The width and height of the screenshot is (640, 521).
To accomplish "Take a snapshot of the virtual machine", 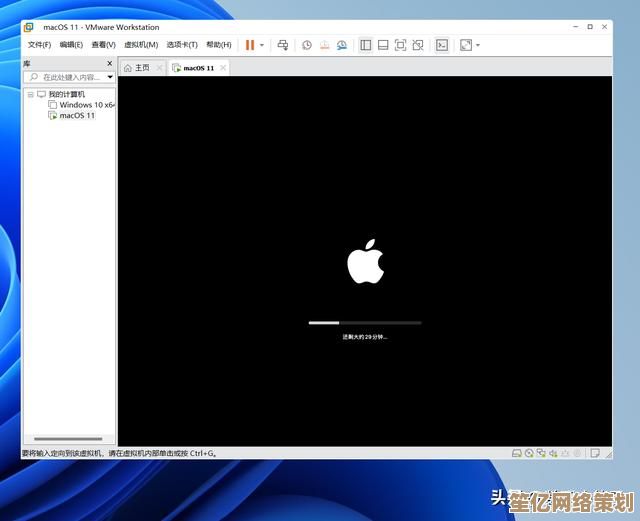I will (x=307, y=45).
